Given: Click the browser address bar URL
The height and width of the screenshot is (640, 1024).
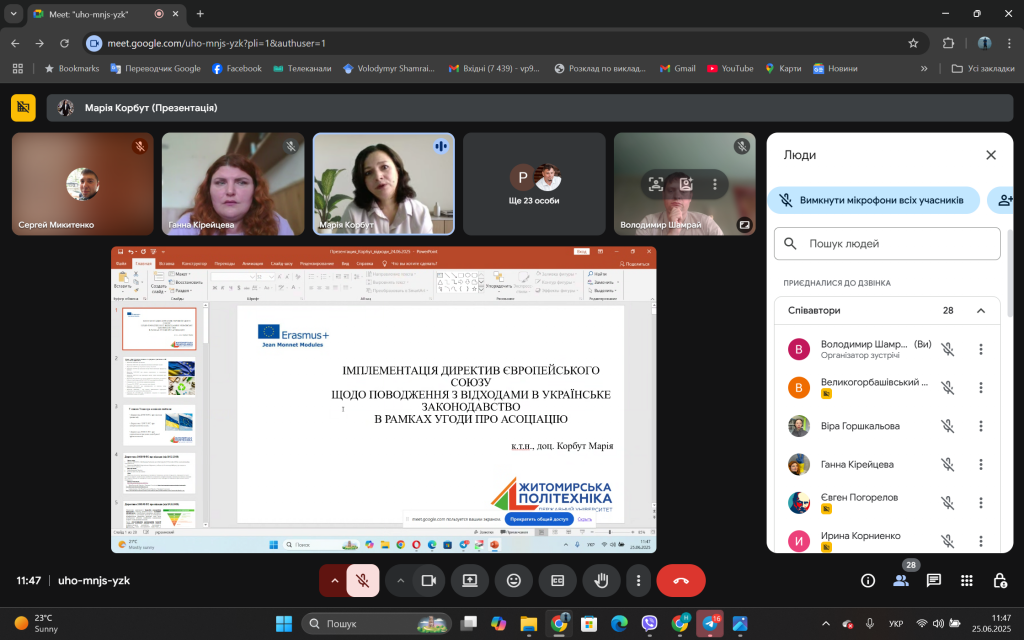Looking at the screenshot, I should tap(216, 43).
